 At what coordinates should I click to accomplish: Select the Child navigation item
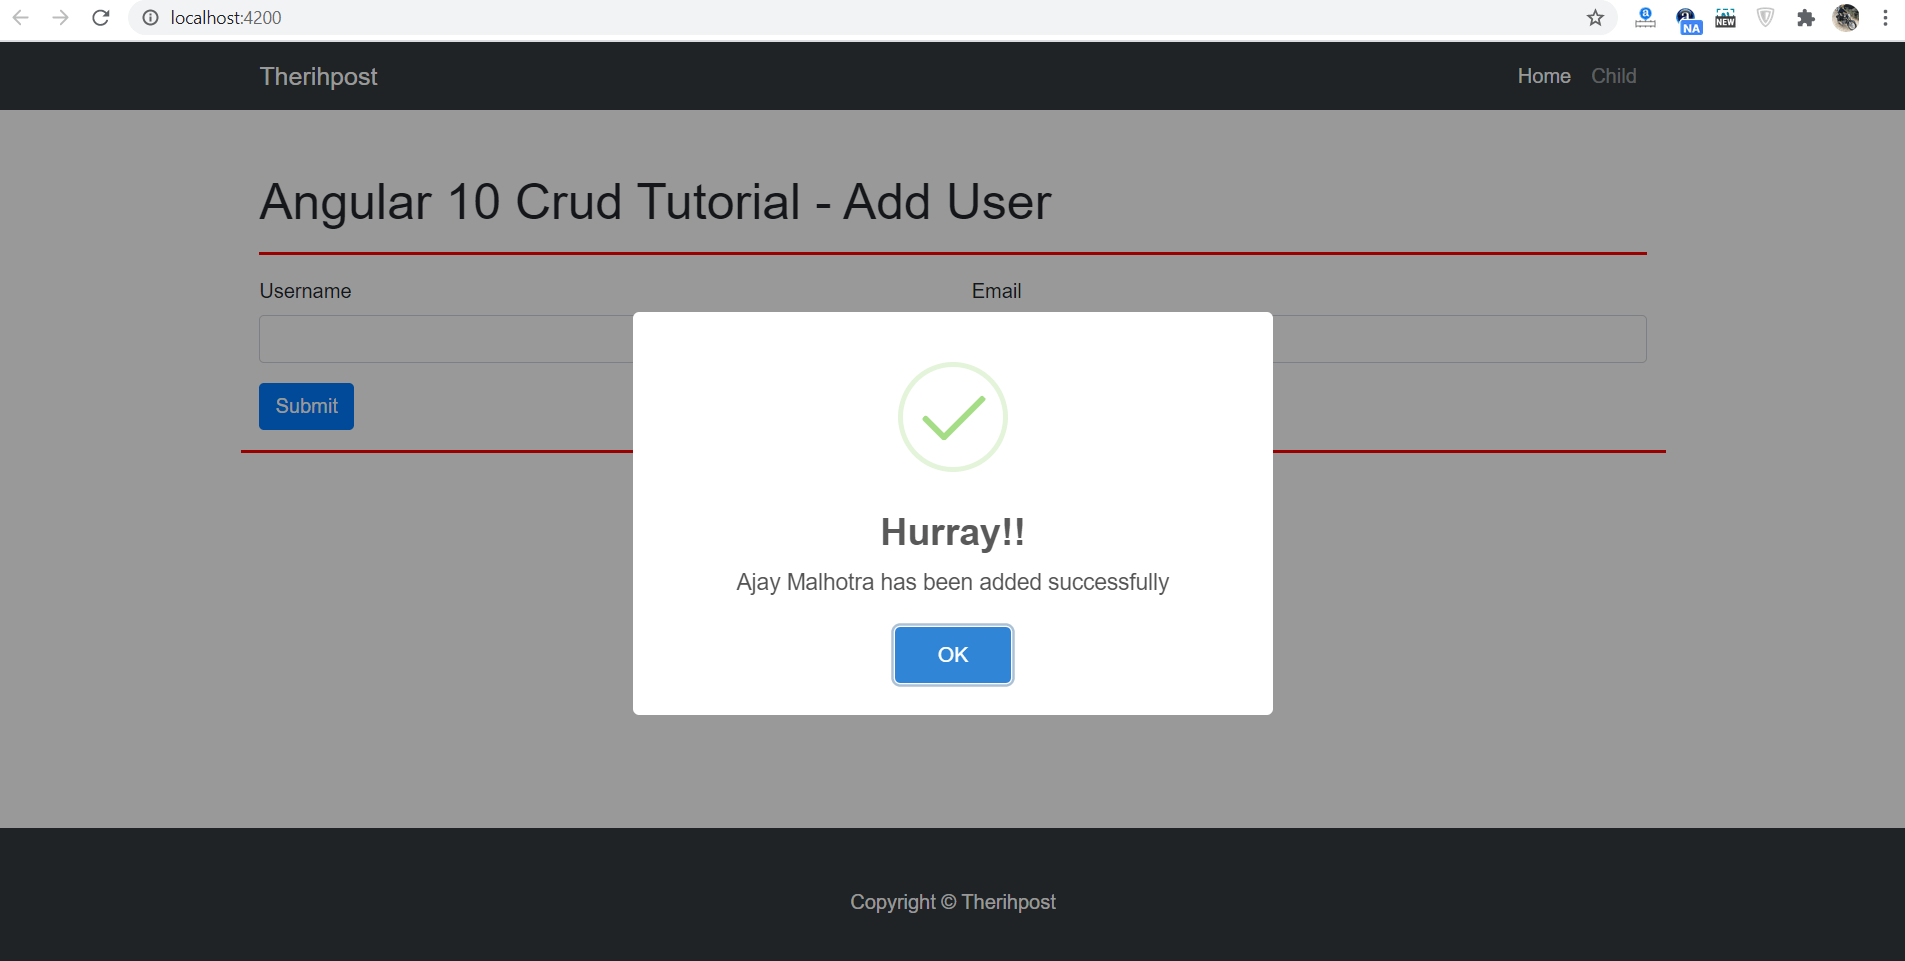click(x=1614, y=75)
